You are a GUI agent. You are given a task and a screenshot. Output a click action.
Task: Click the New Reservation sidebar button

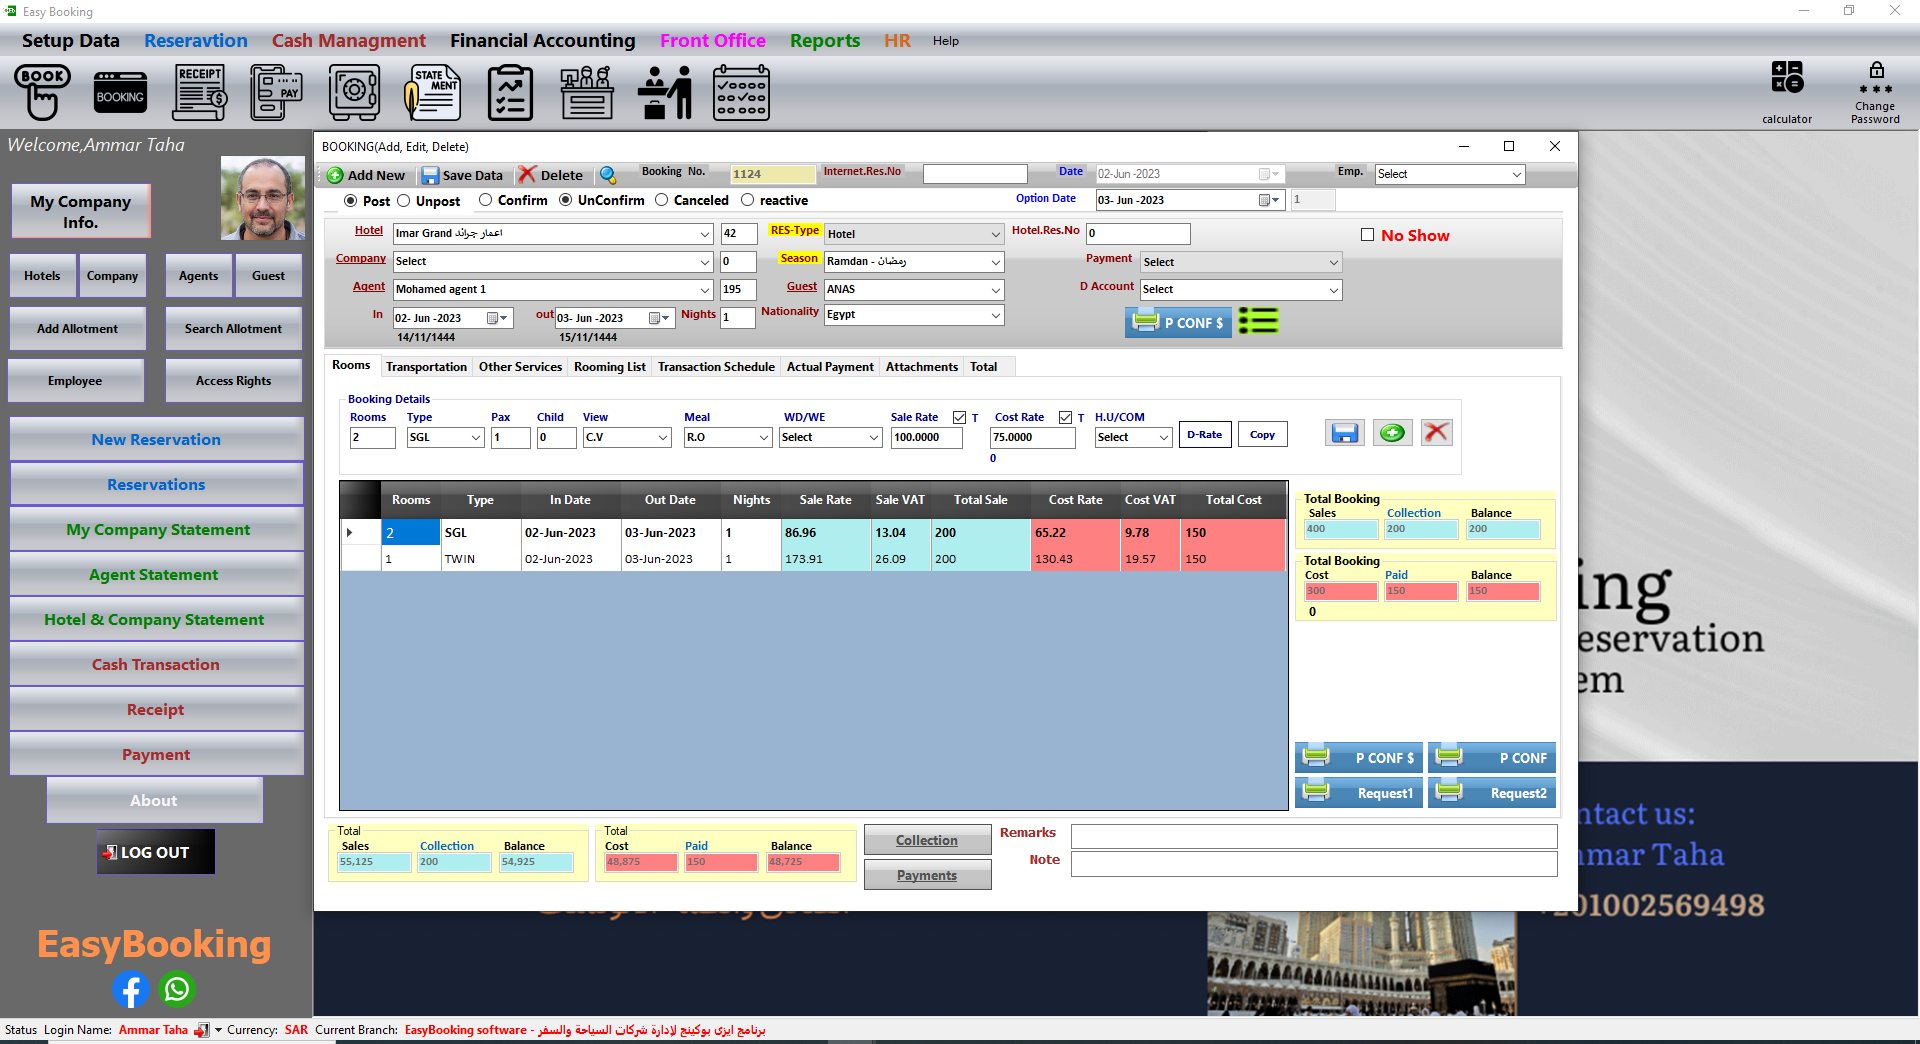(x=156, y=440)
